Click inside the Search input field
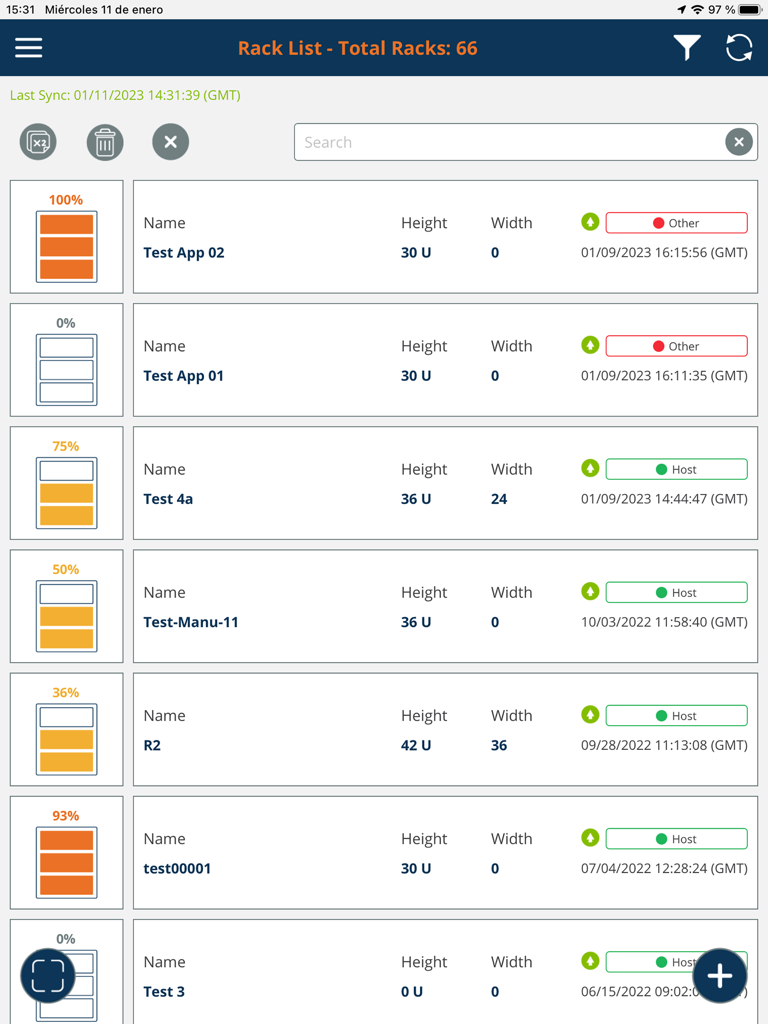The height and width of the screenshot is (1024, 768). pyautogui.click(x=500, y=142)
